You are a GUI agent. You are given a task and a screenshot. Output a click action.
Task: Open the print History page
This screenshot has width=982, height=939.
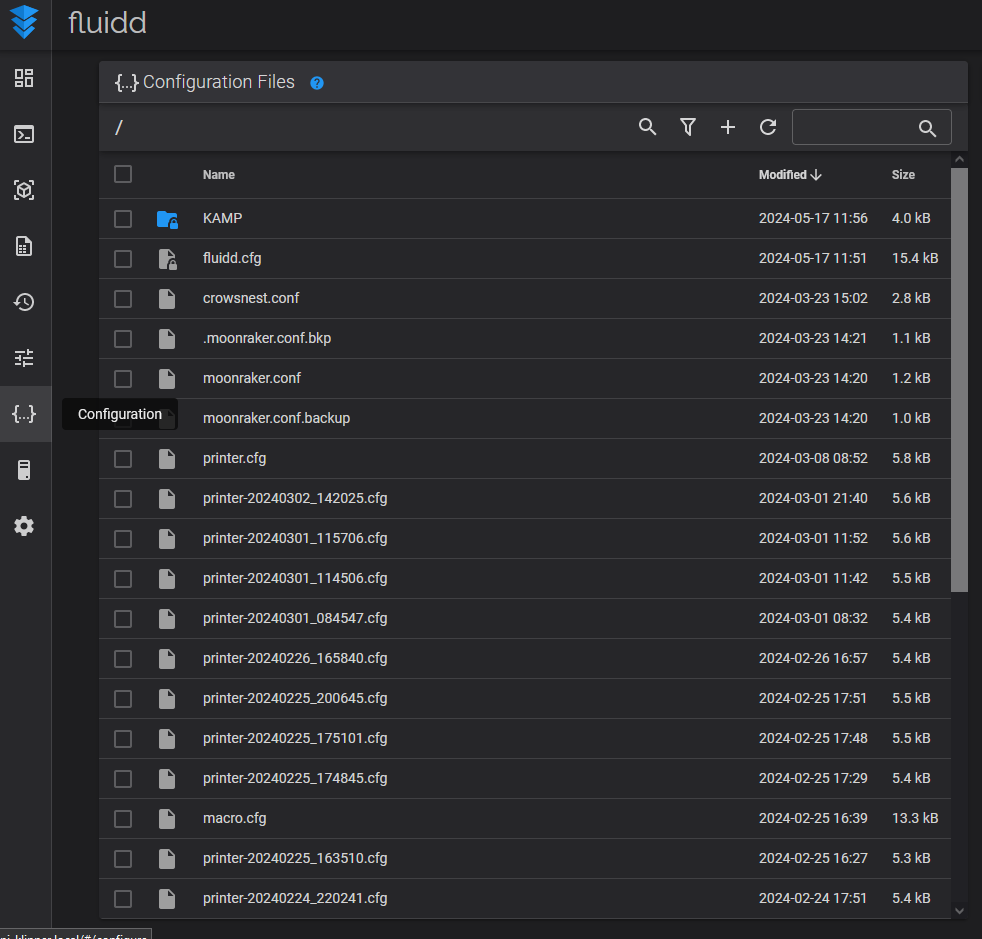tap(24, 302)
